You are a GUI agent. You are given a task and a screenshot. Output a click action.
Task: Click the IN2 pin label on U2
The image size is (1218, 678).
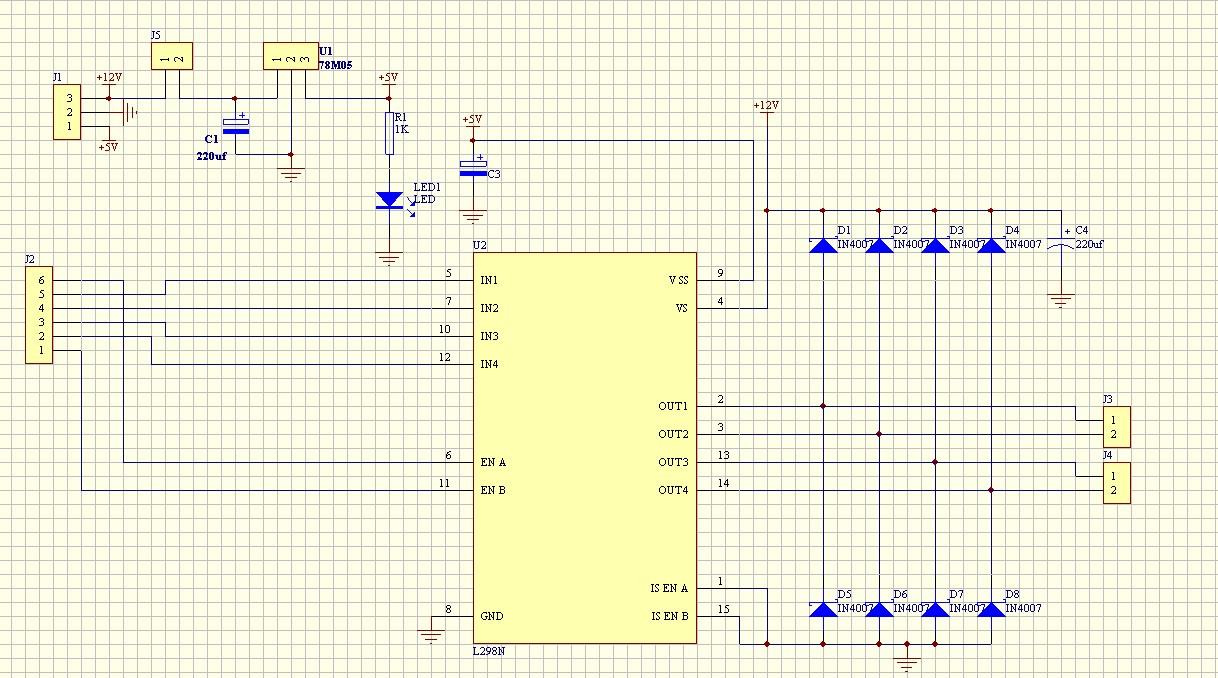[x=489, y=309]
